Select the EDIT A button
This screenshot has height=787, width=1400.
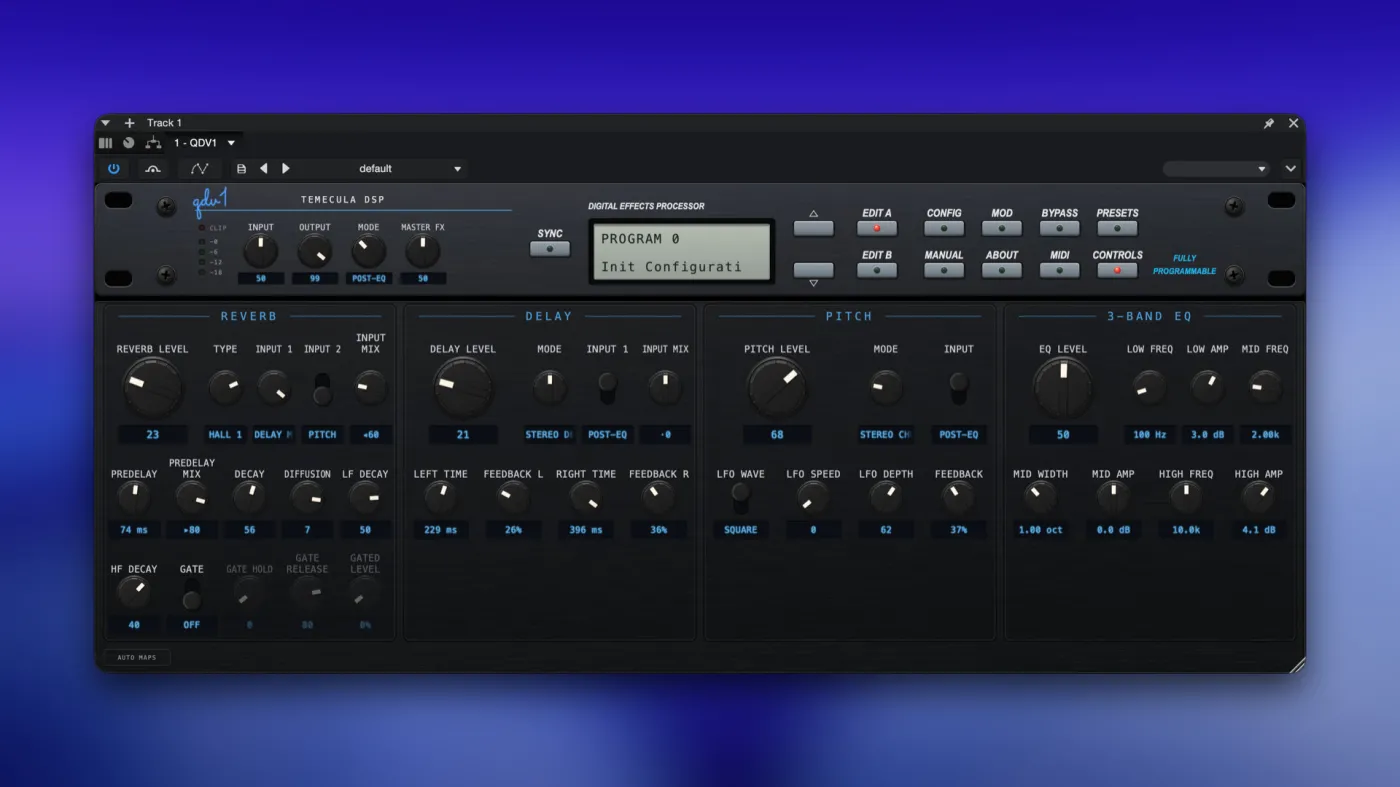tap(877, 228)
